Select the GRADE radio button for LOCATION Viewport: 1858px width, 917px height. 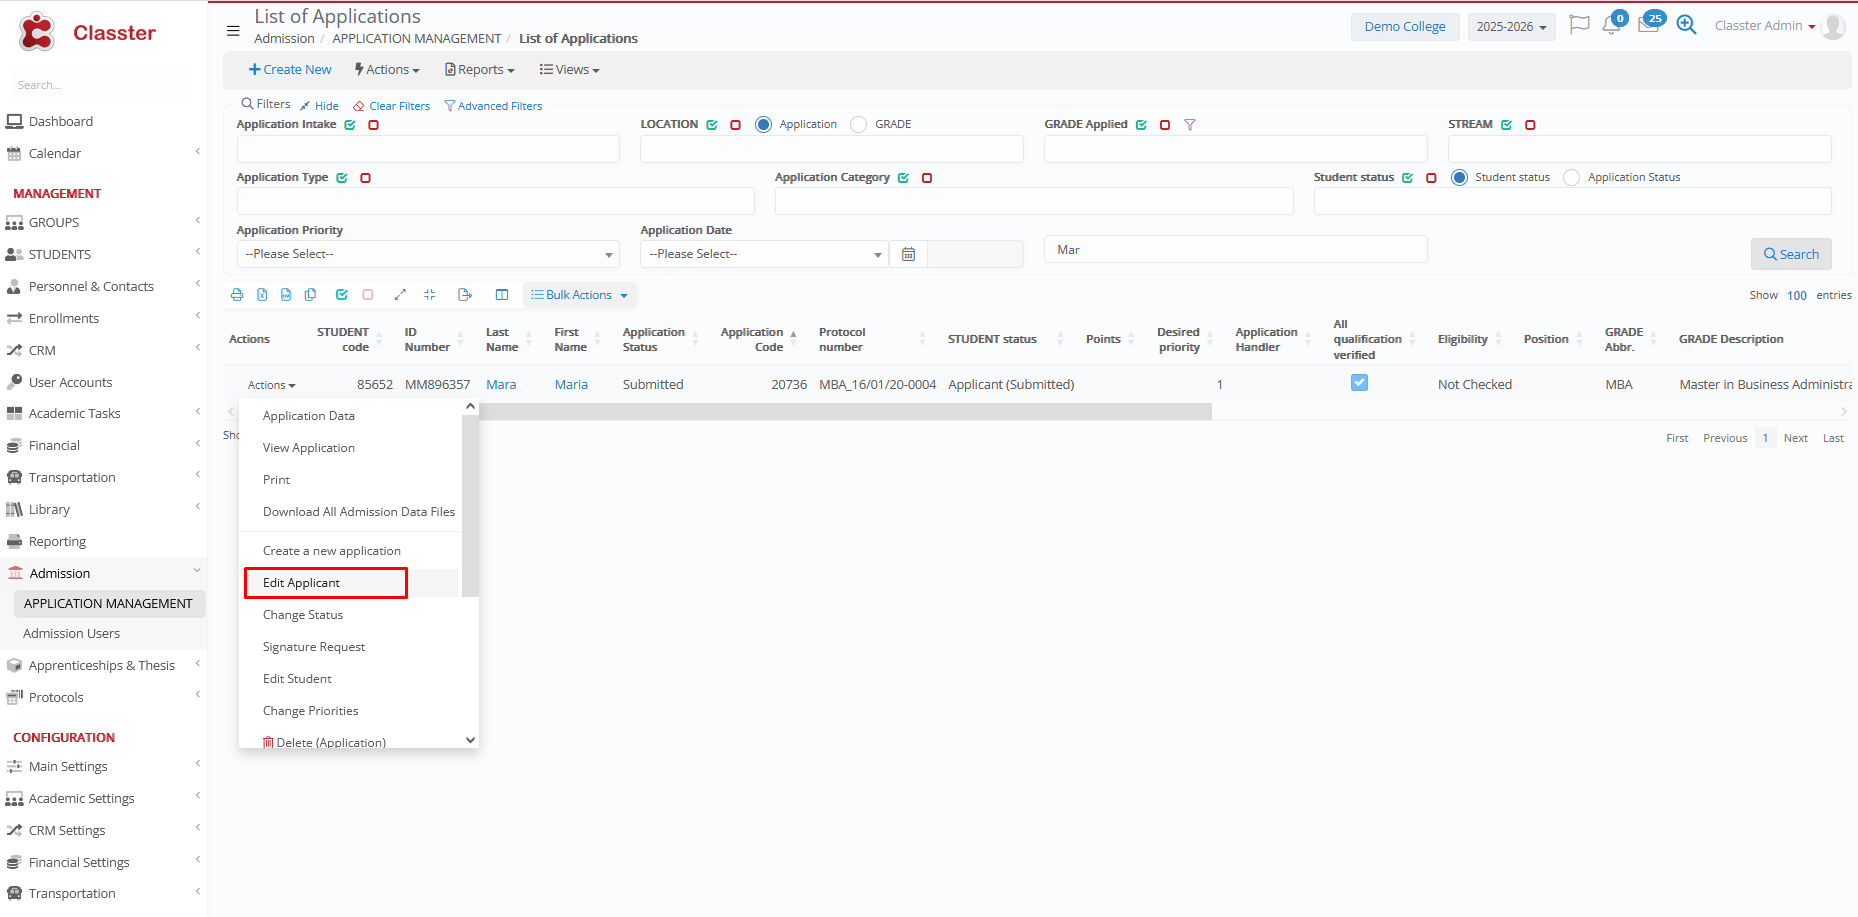[858, 125]
